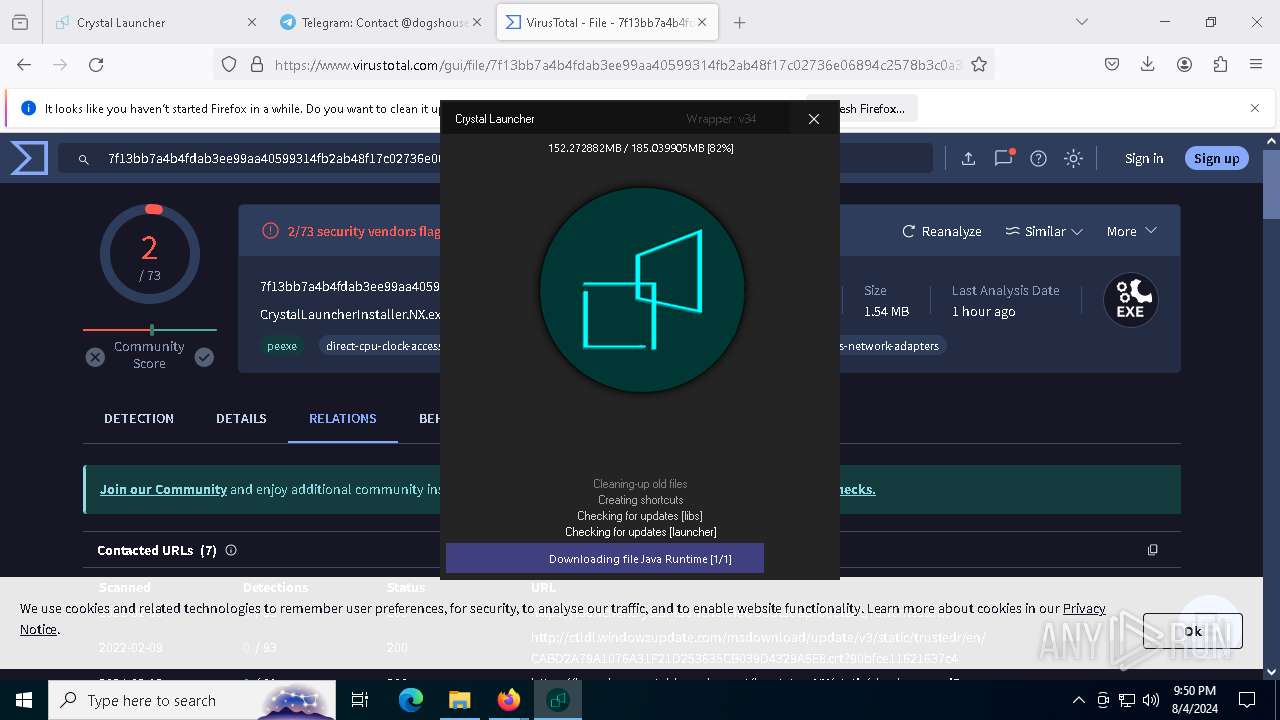The width and height of the screenshot is (1280, 720).
Task: Open the Windows notification center
Action: pos(1247,700)
